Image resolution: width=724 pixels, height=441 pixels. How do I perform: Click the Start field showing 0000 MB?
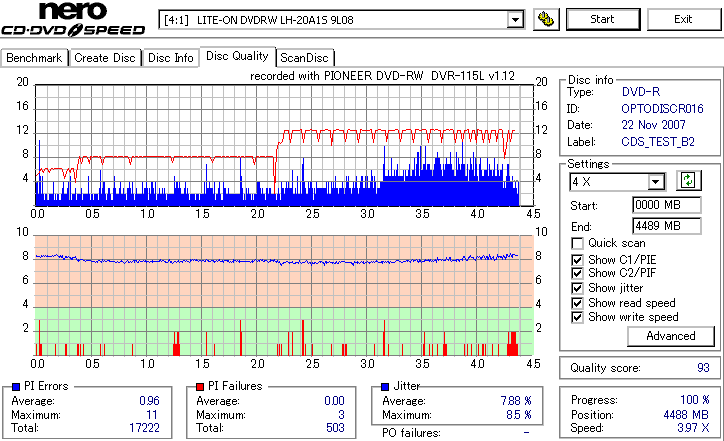tap(666, 205)
